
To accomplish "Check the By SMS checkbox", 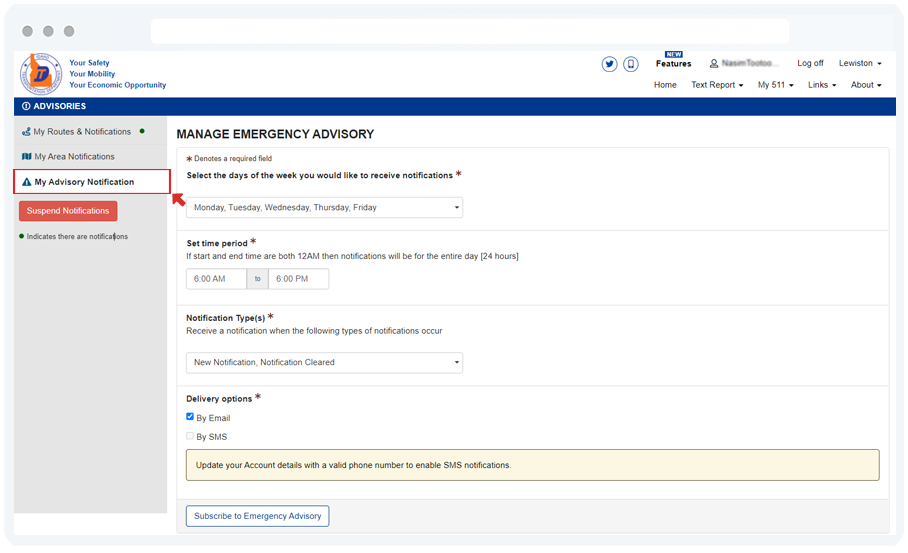I will tap(190, 436).
